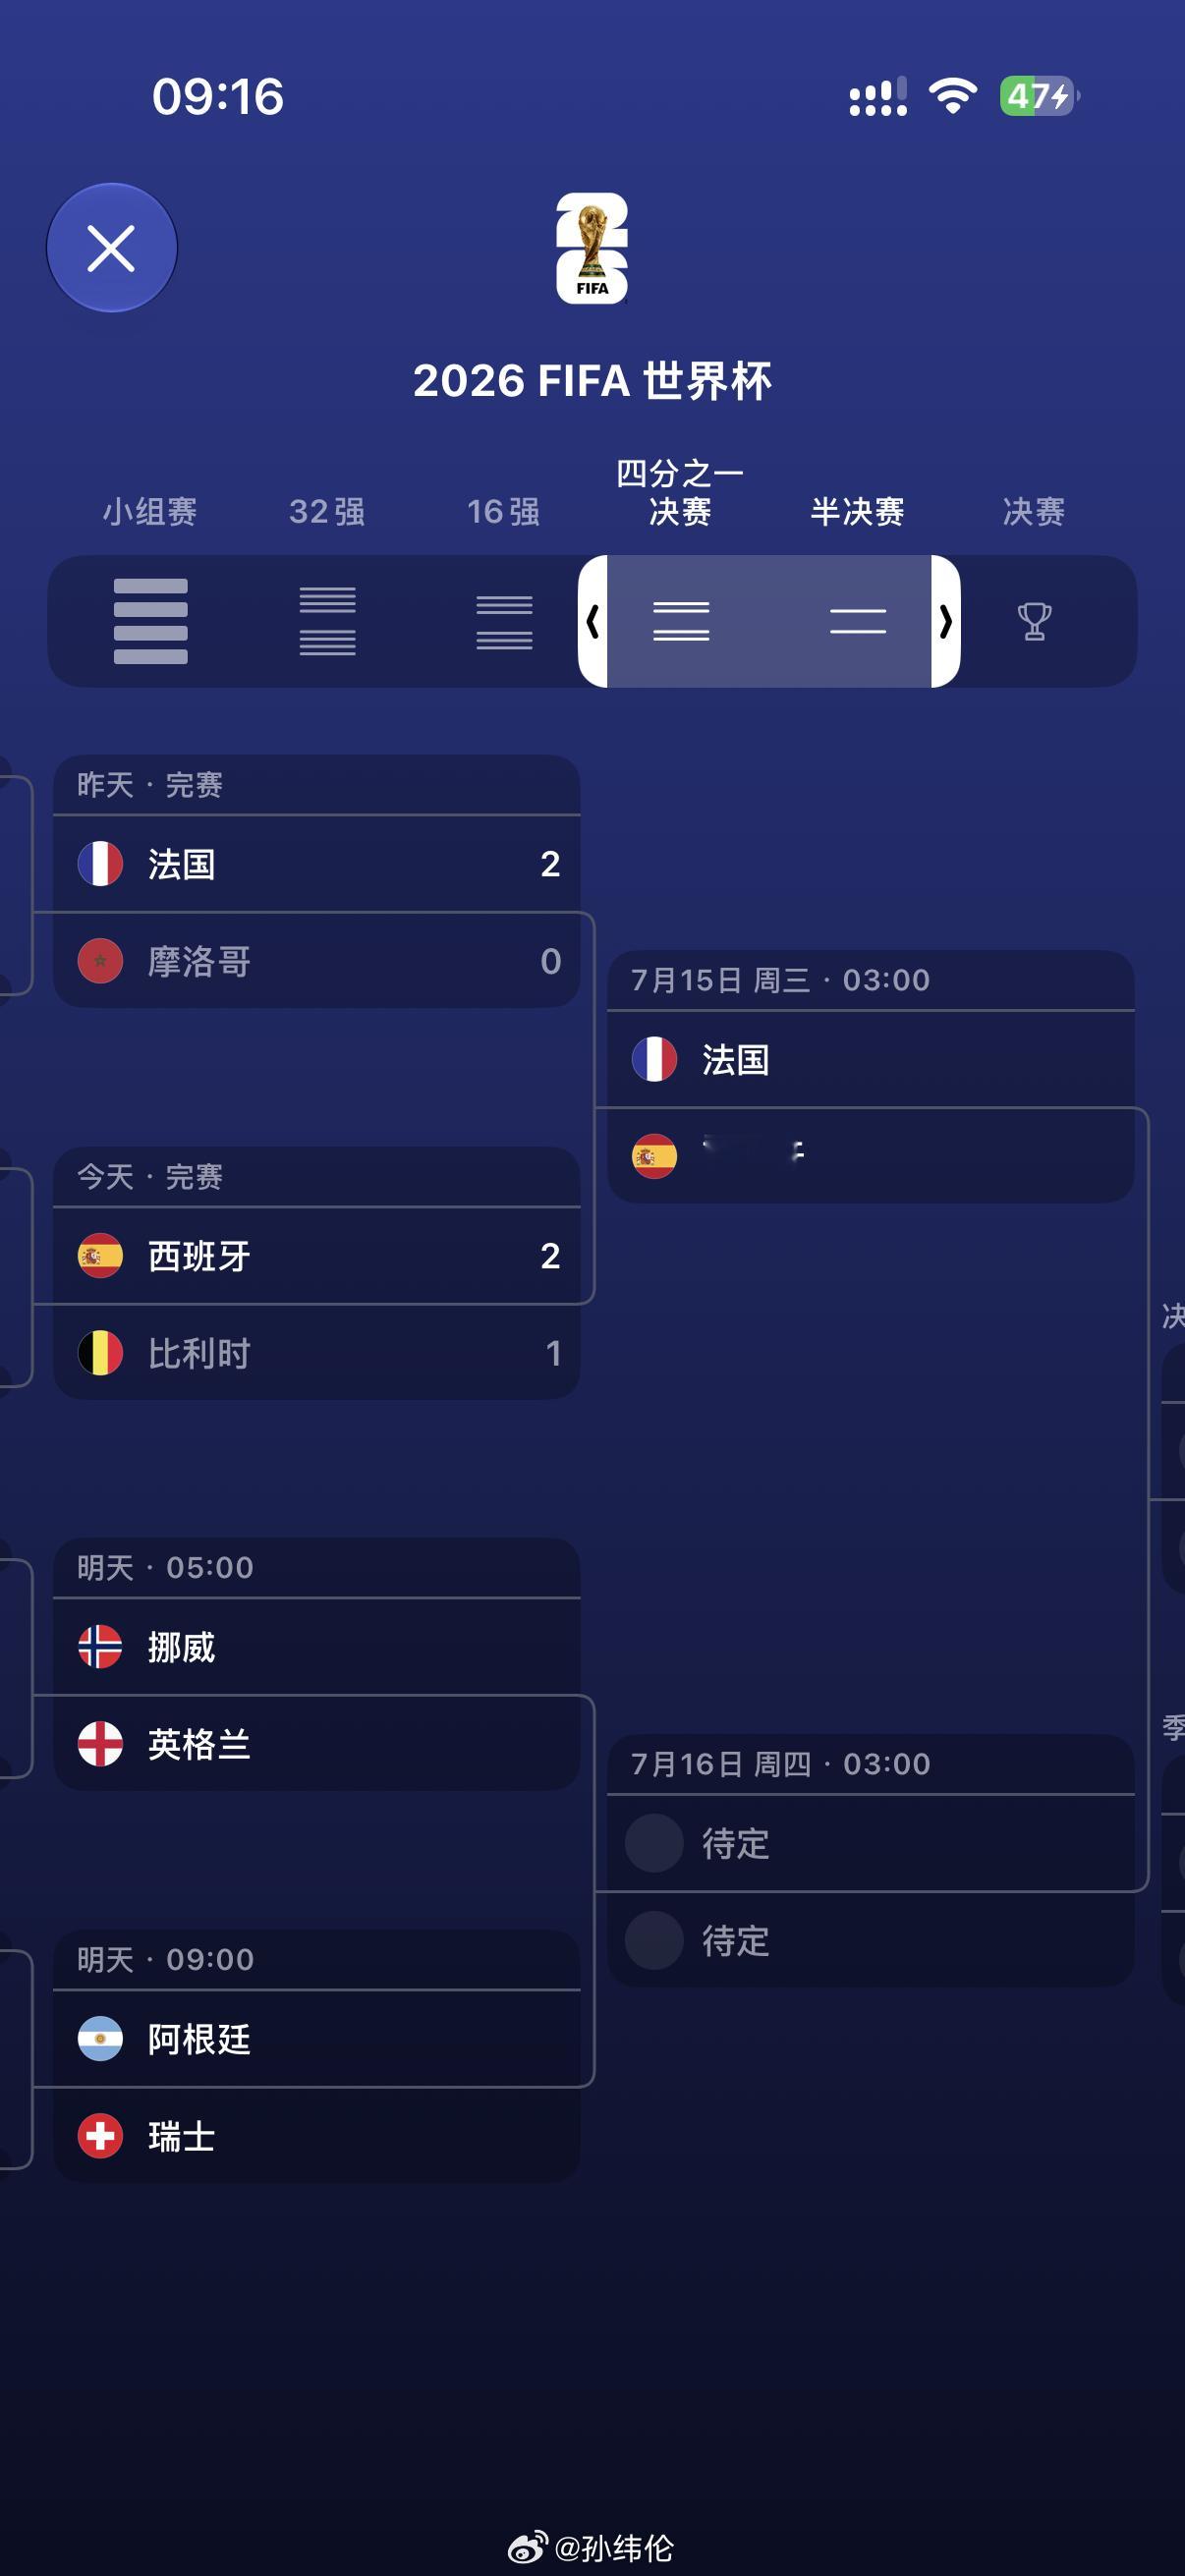Select the round of 32 lines icon

coord(328,621)
